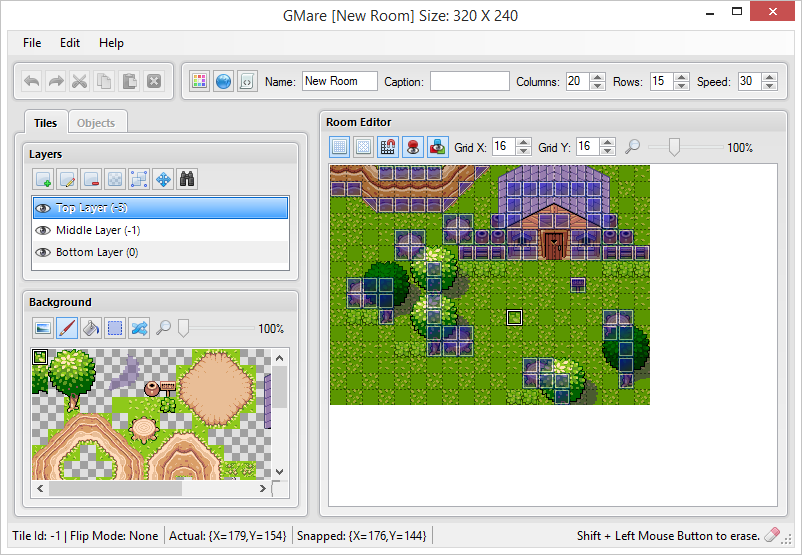
Task: Delete layer with the minus icon
Action: pos(91,179)
